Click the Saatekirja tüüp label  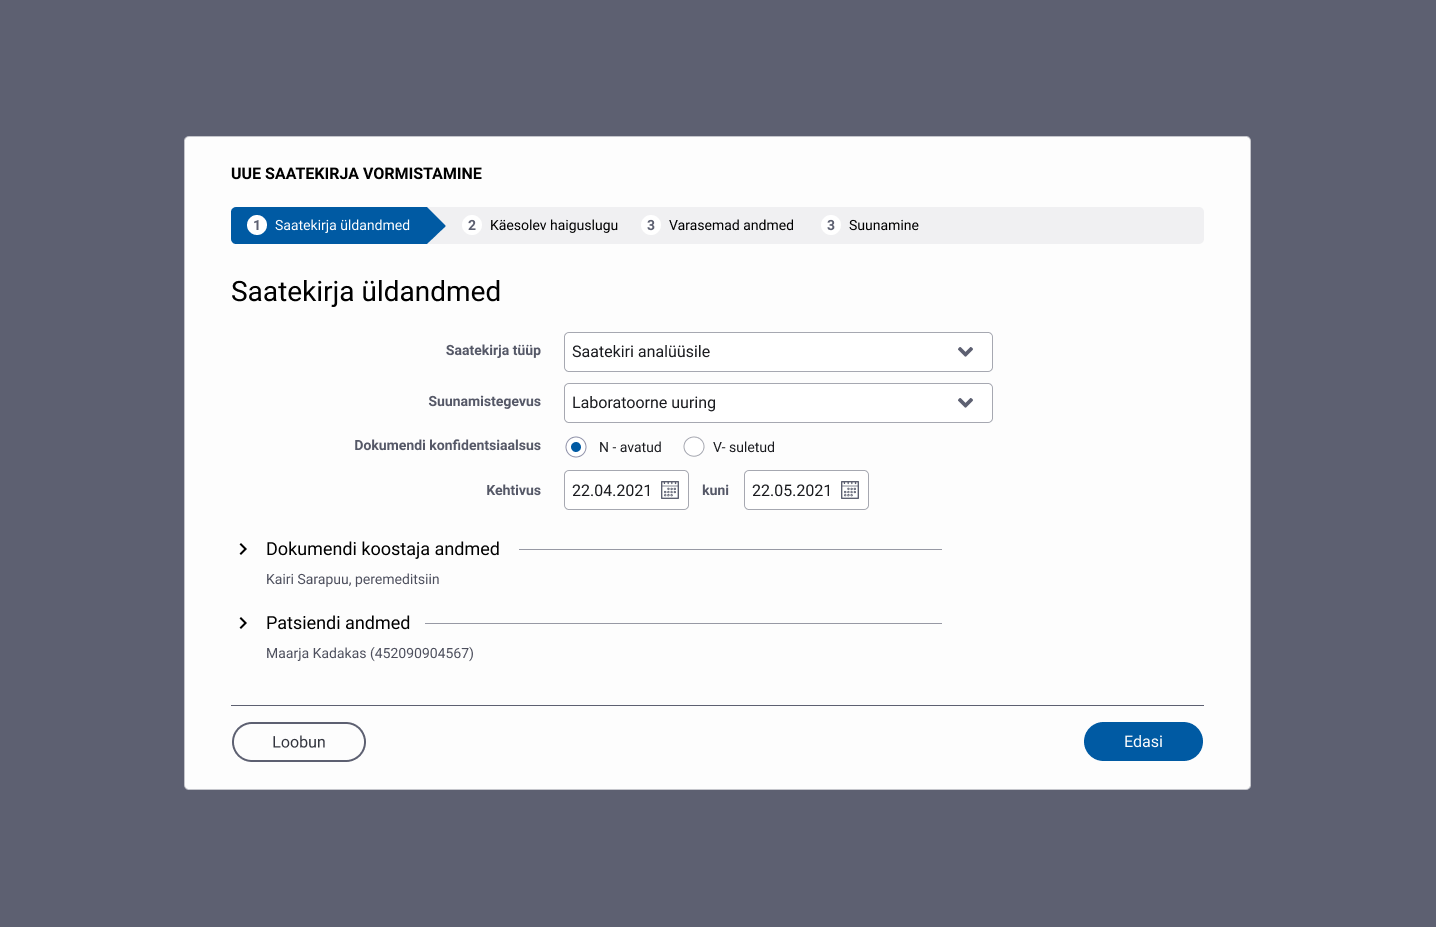click(493, 350)
